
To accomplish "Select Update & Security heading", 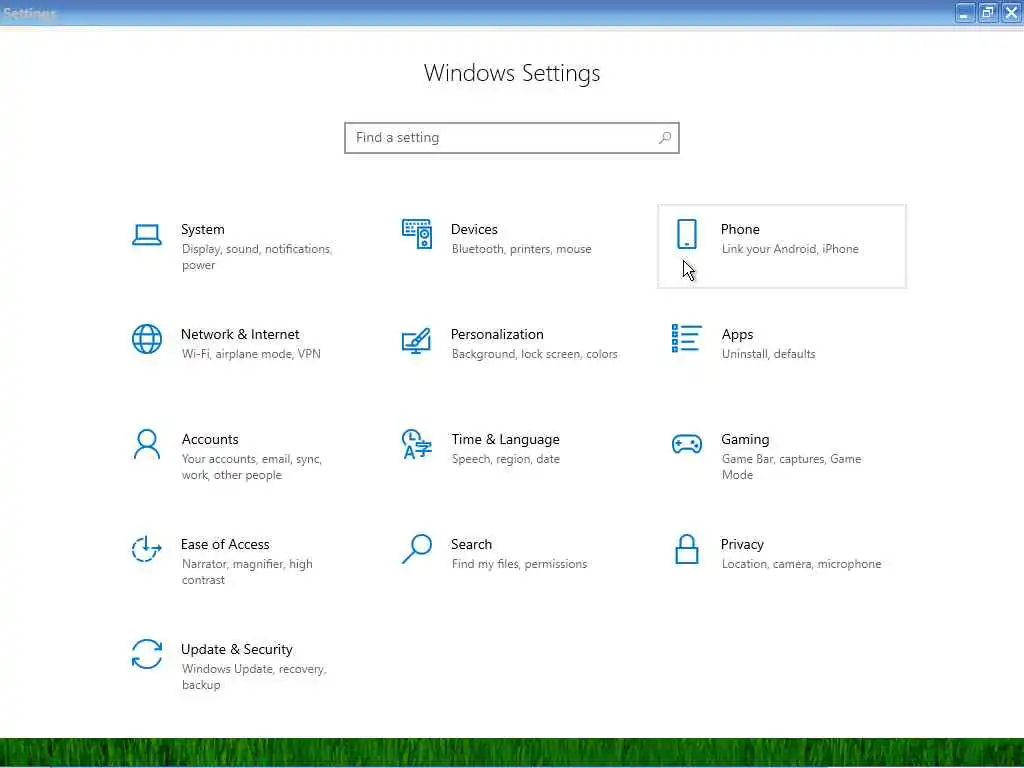I will click(236, 650).
